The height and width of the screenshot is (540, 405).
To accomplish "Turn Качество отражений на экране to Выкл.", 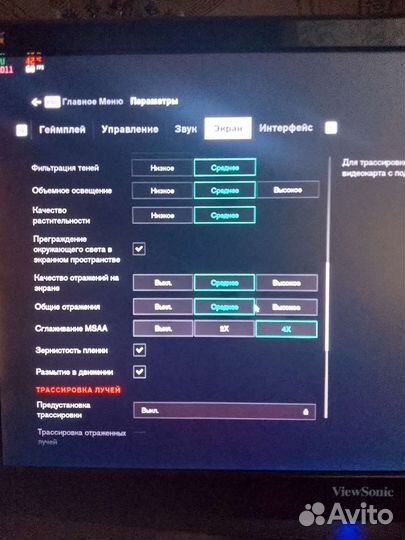I will (x=163, y=283).
